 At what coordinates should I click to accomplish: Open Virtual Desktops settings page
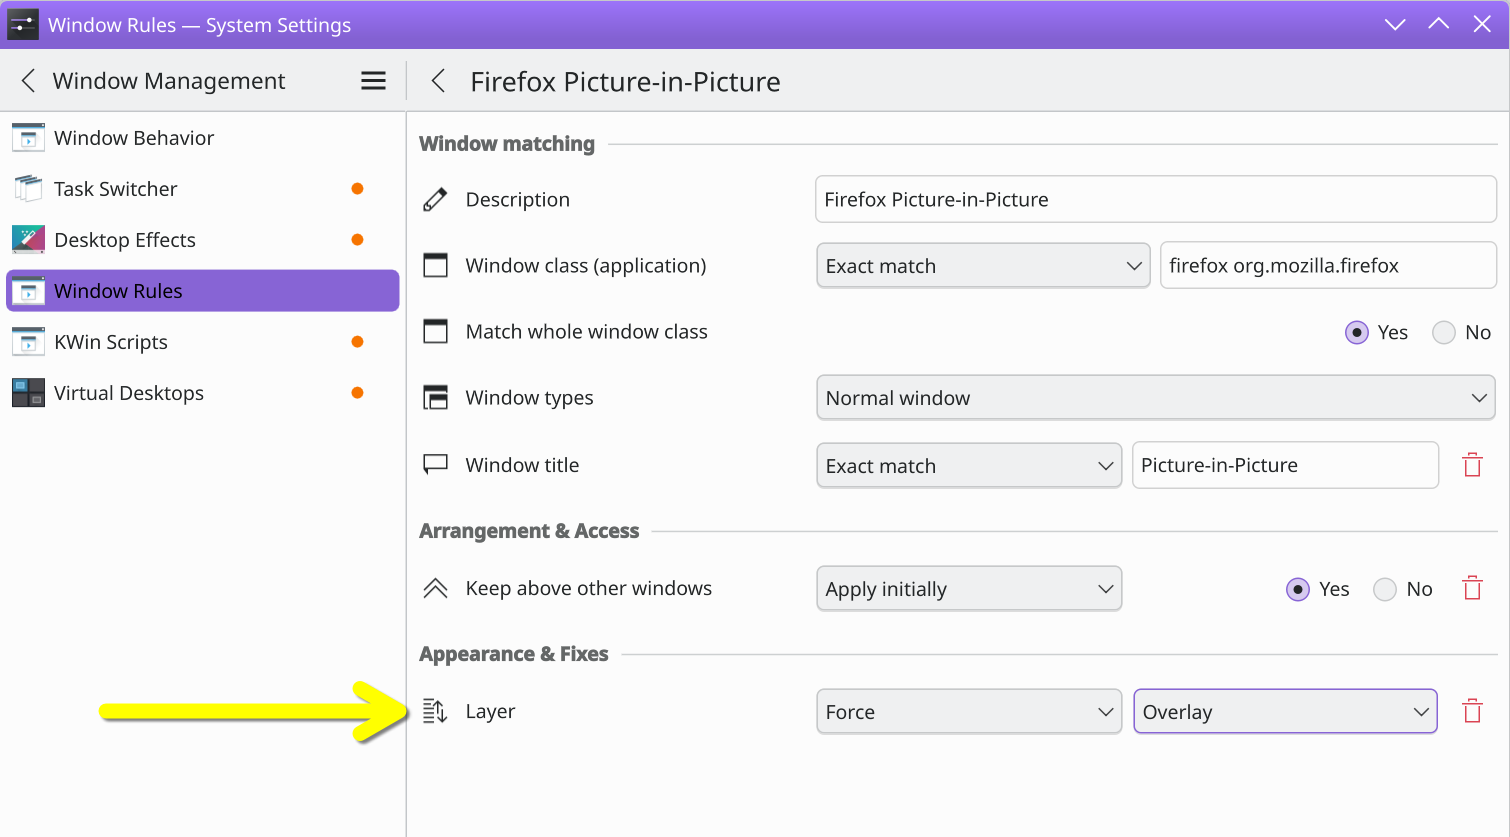point(203,393)
